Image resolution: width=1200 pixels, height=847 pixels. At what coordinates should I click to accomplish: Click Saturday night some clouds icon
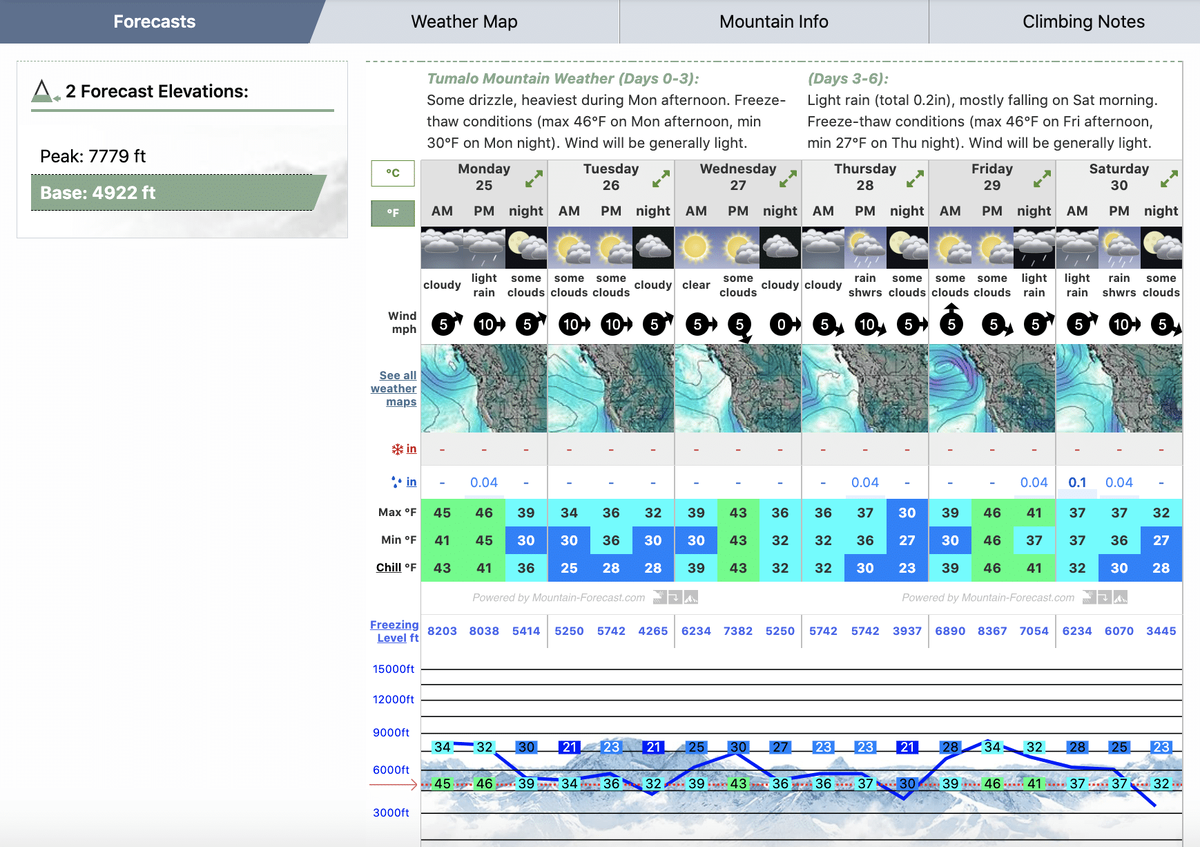tap(1161, 247)
